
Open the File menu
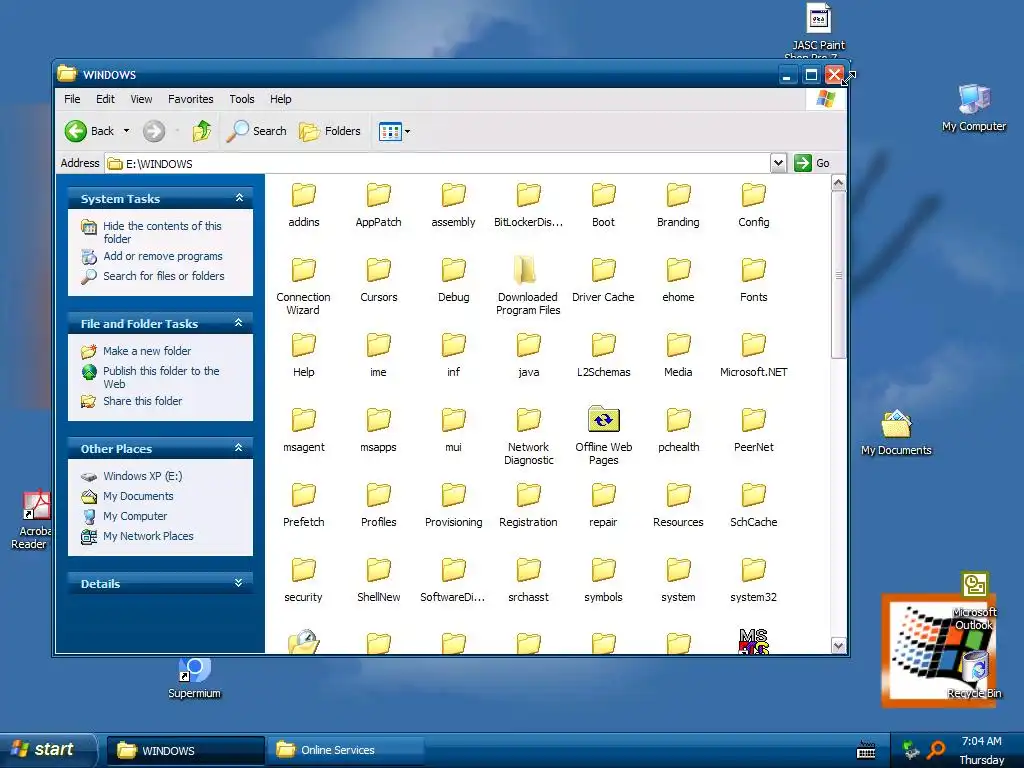tap(72, 99)
